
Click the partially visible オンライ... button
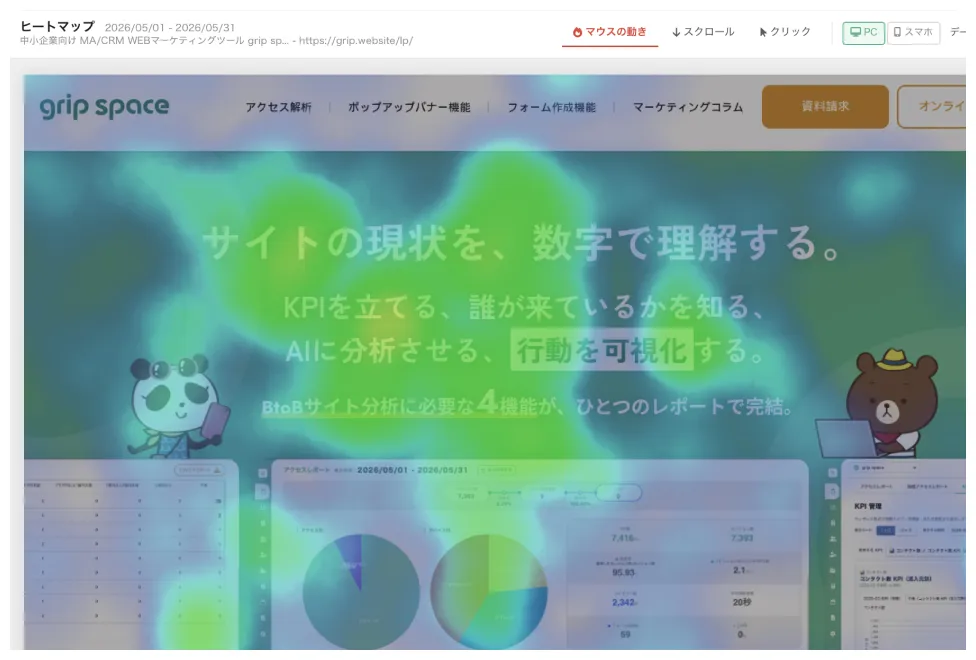tap(932, 106)
